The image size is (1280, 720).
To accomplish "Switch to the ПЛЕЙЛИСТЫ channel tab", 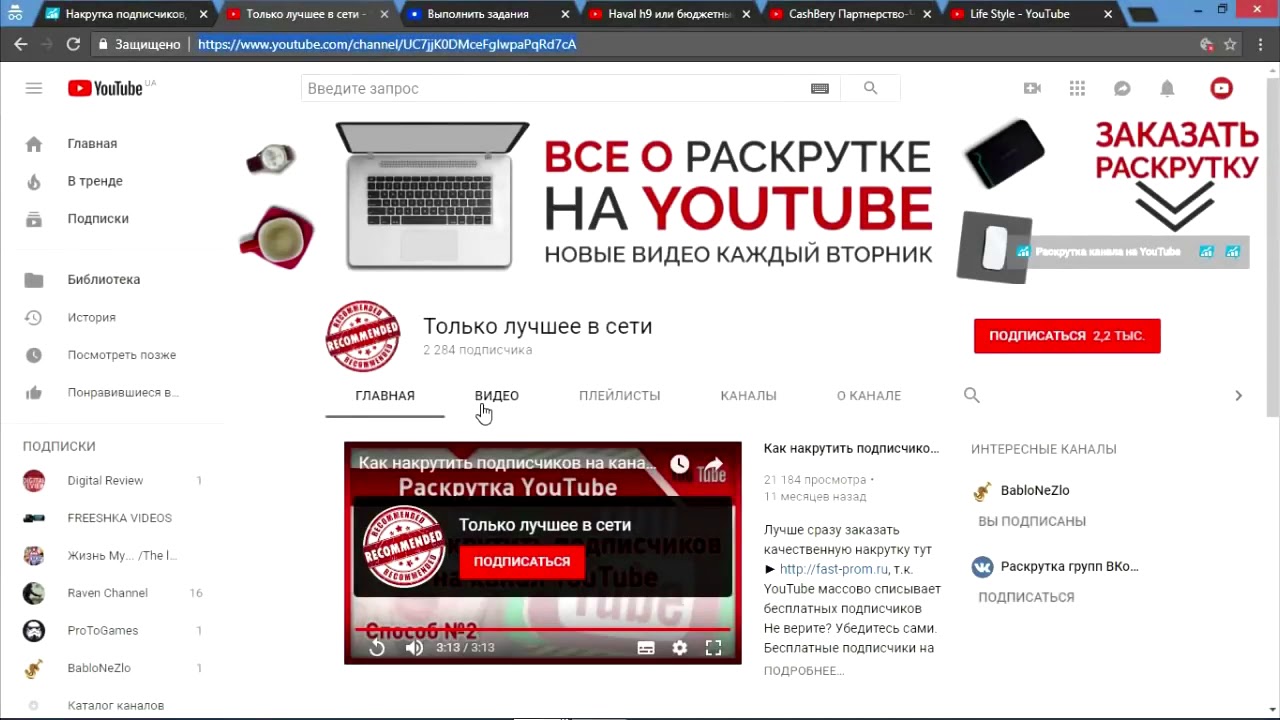I will pyautogui.click(x=620, y=395).
